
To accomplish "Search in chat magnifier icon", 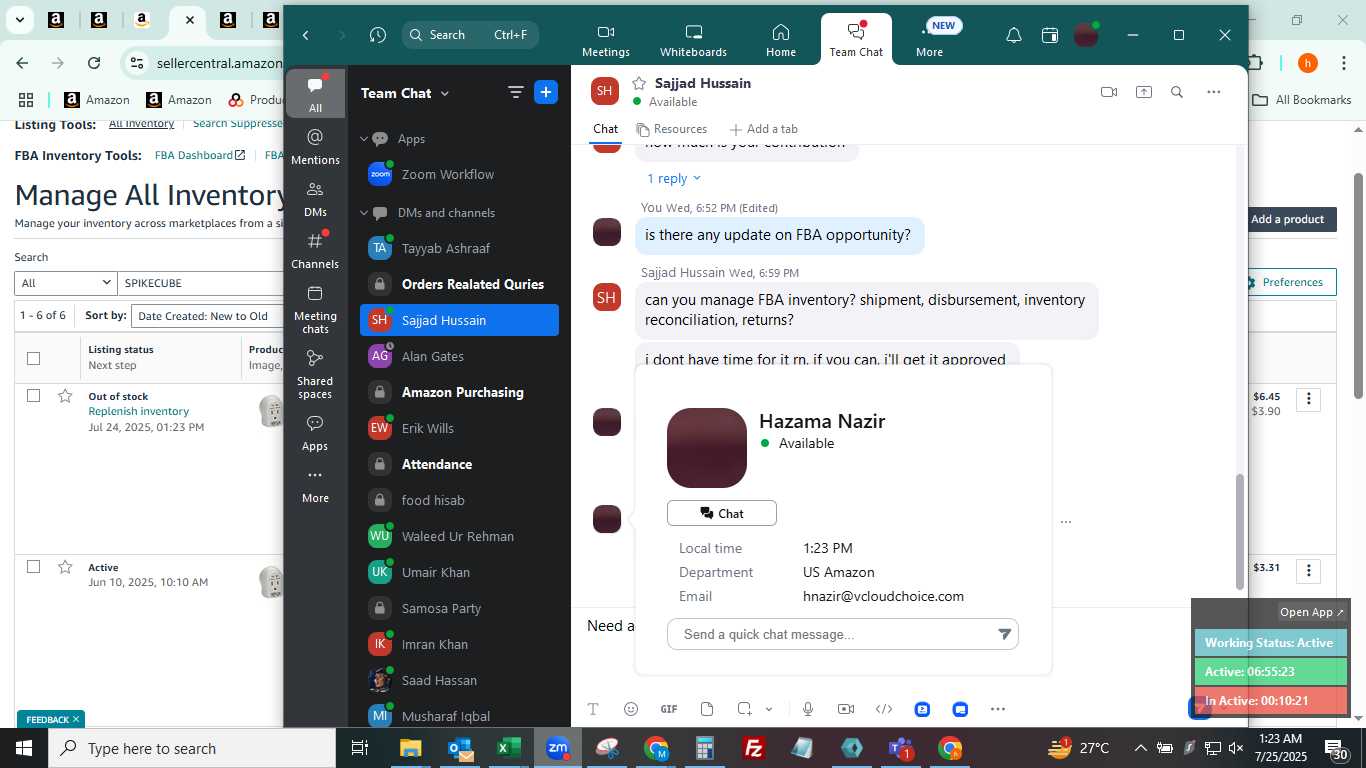I will click(x=1177, y=92).
